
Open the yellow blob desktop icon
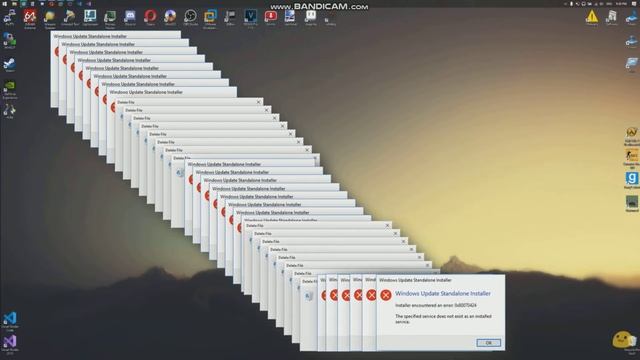622,340
